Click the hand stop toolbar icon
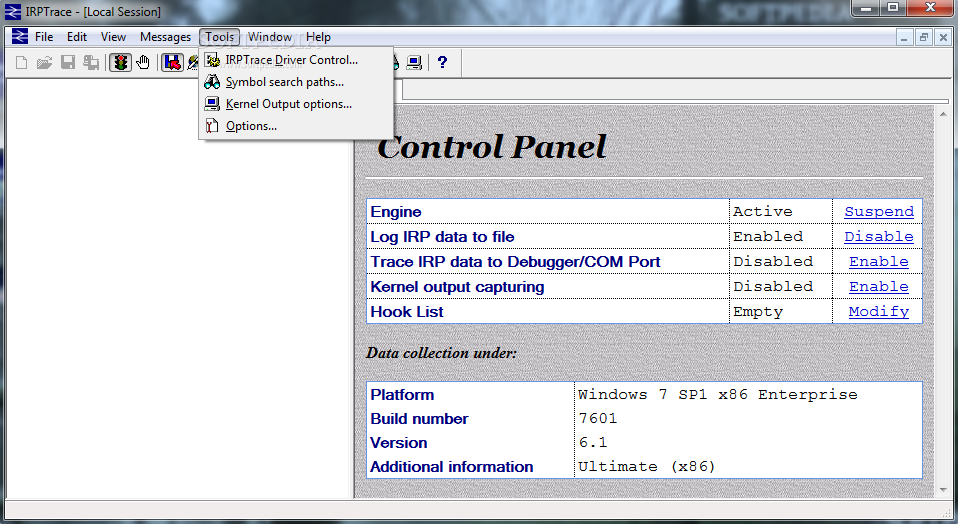 coord(144,62)
